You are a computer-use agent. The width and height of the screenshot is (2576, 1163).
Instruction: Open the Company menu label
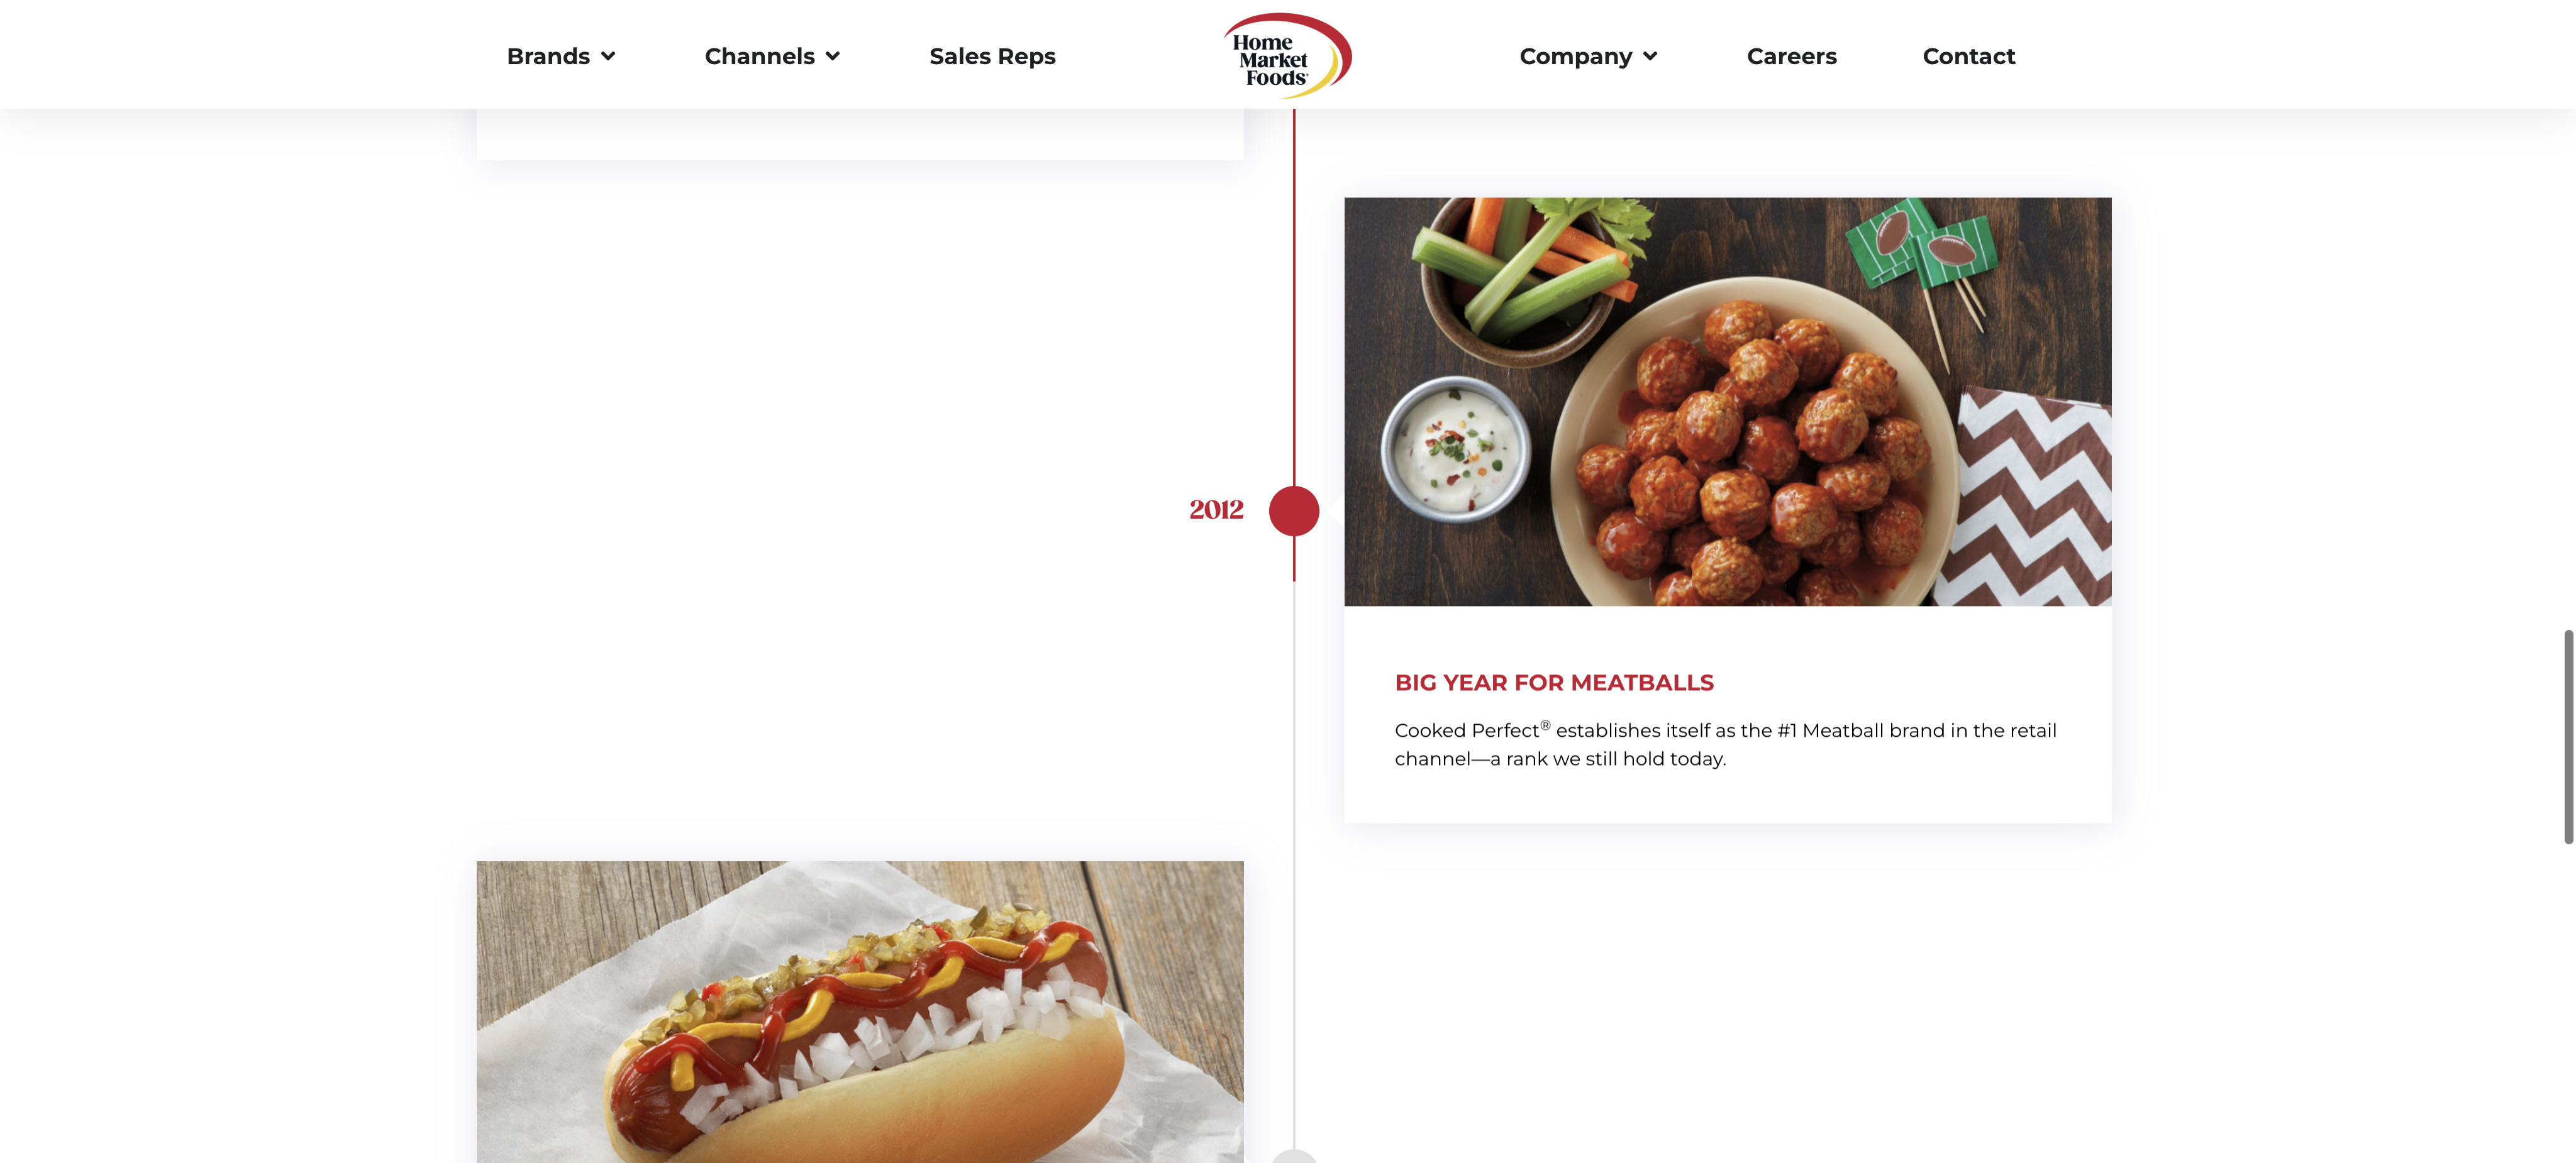click(1575, 56)
